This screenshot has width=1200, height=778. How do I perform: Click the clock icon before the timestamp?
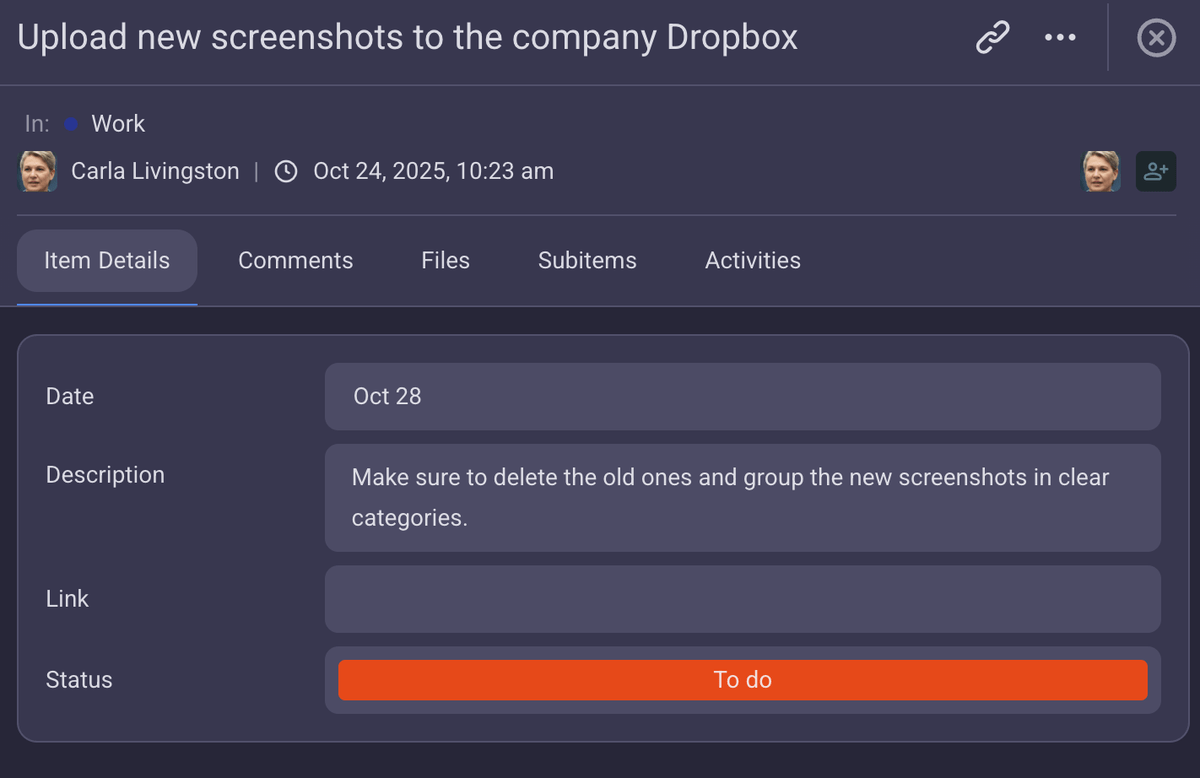286,171
